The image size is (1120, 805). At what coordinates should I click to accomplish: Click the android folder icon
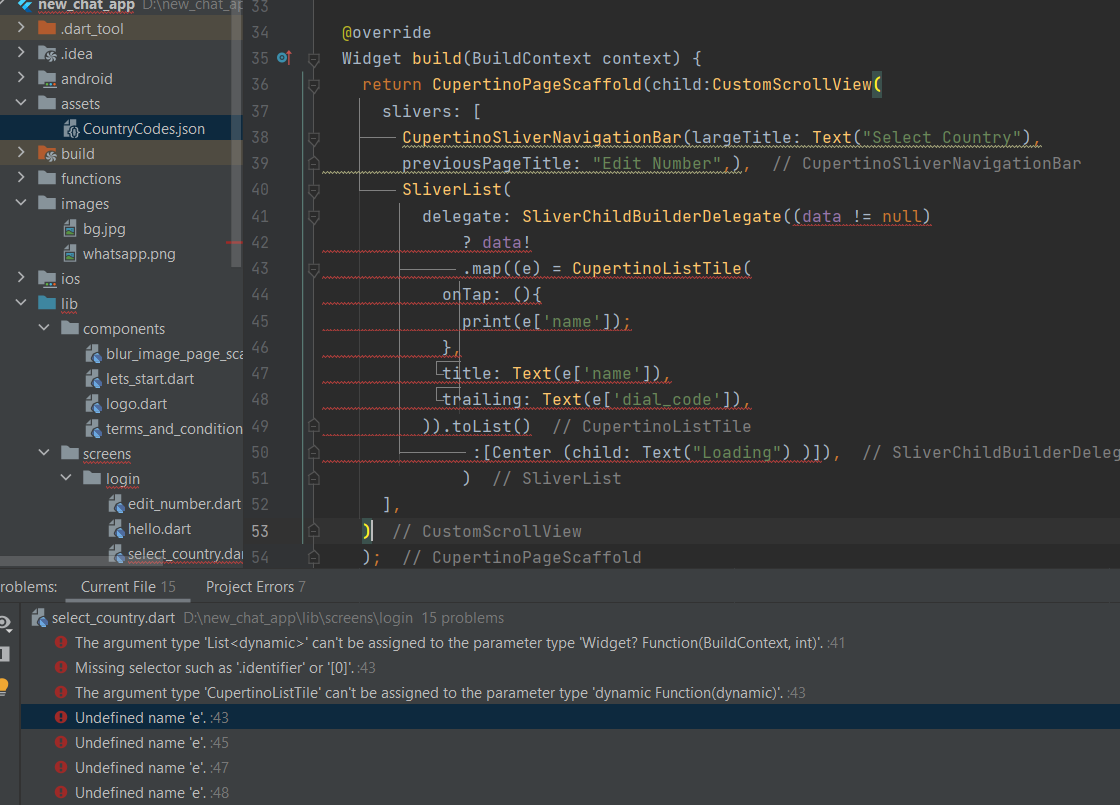pyautogui.click(x=47, y=78)
